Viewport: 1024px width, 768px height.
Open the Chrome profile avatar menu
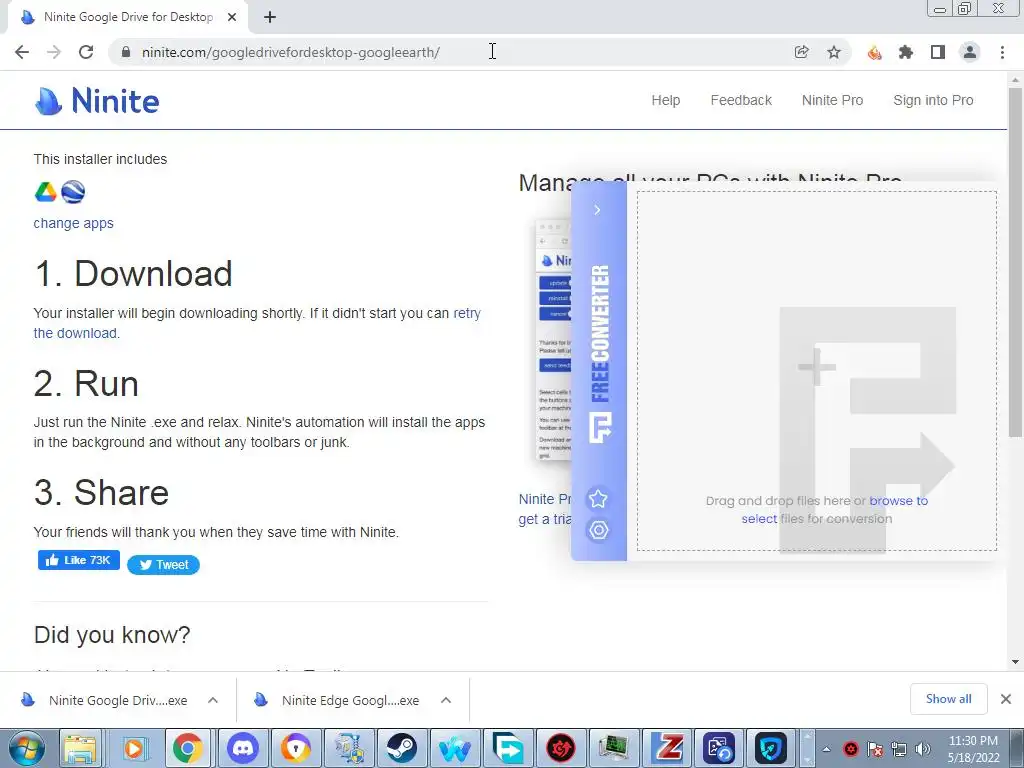pos(970,52)
